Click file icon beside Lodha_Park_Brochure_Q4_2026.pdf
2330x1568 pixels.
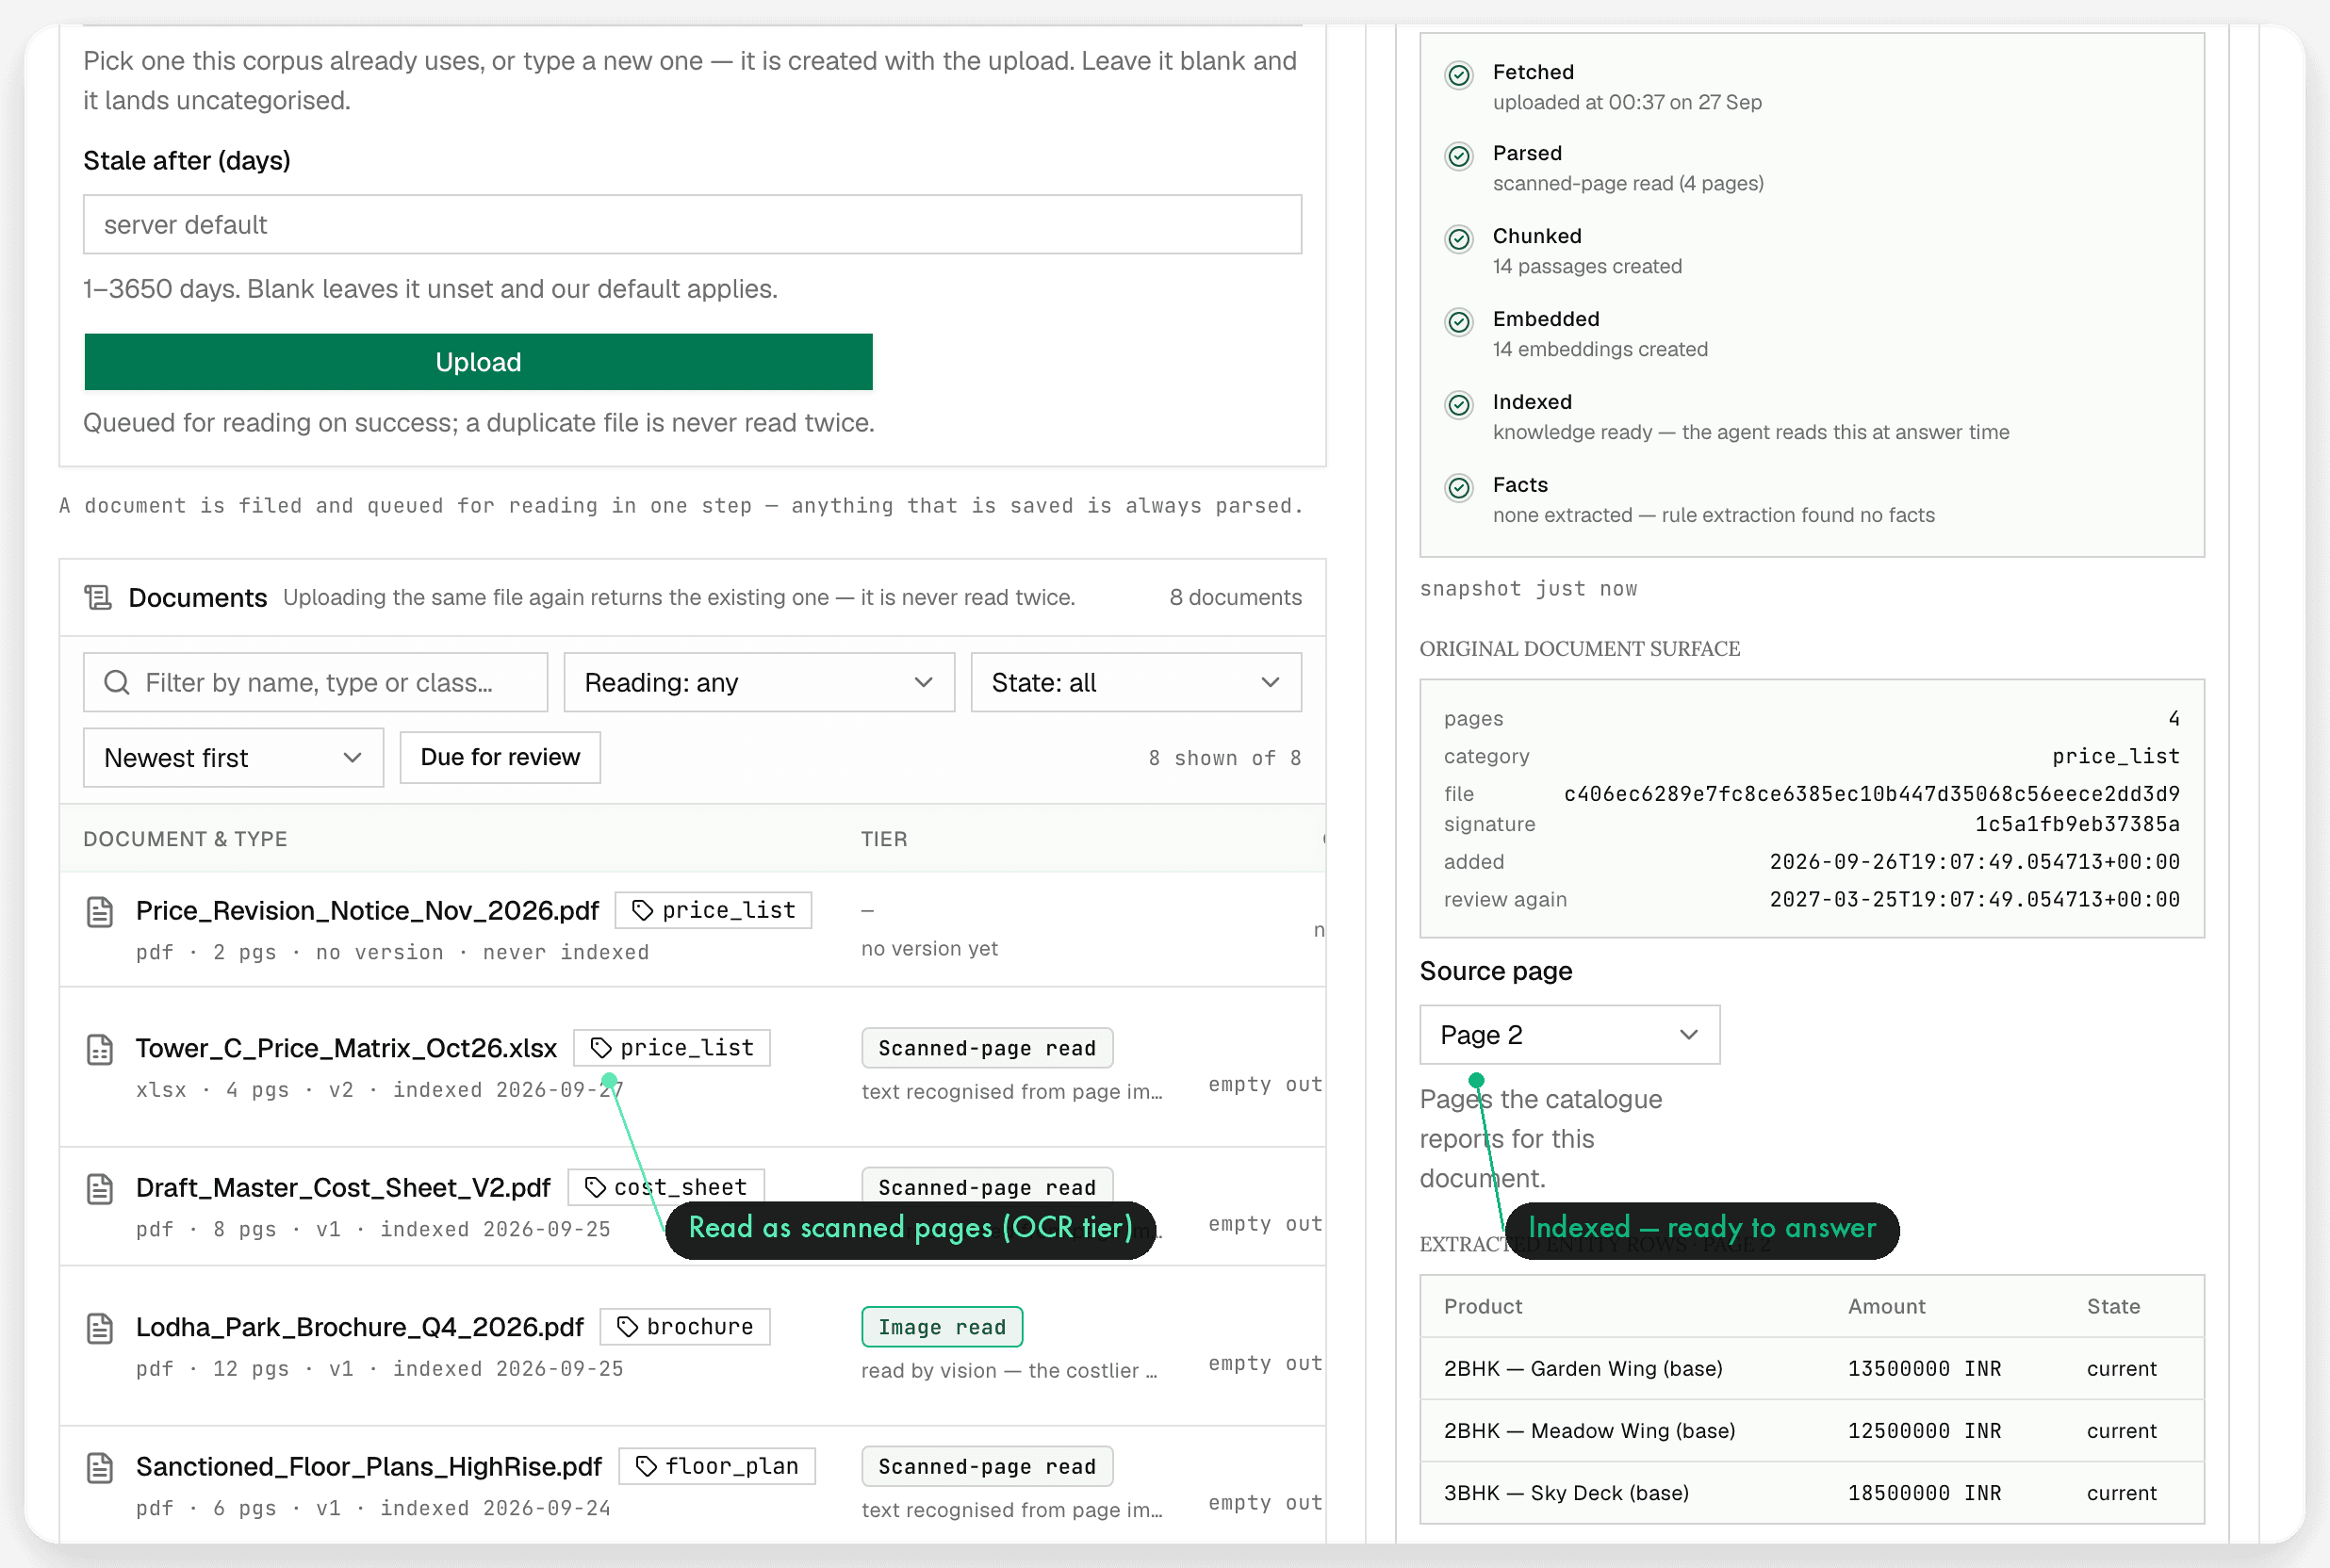tap(100, 1328)
